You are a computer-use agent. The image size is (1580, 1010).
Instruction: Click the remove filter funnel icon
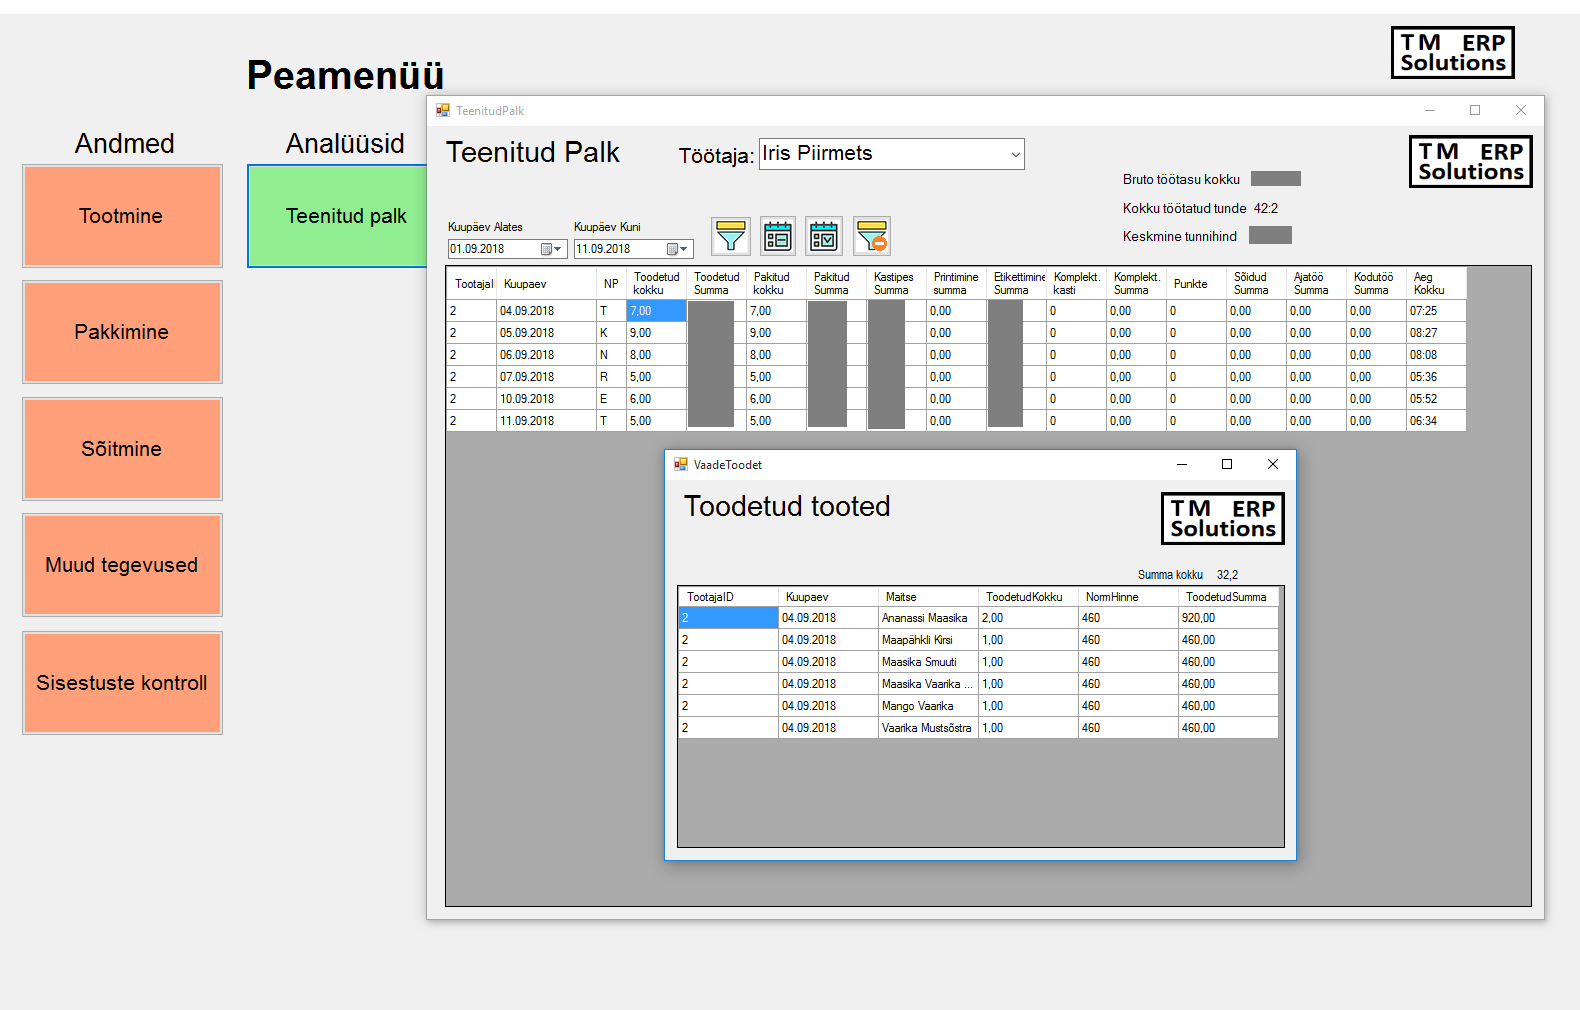coord(872,236)
